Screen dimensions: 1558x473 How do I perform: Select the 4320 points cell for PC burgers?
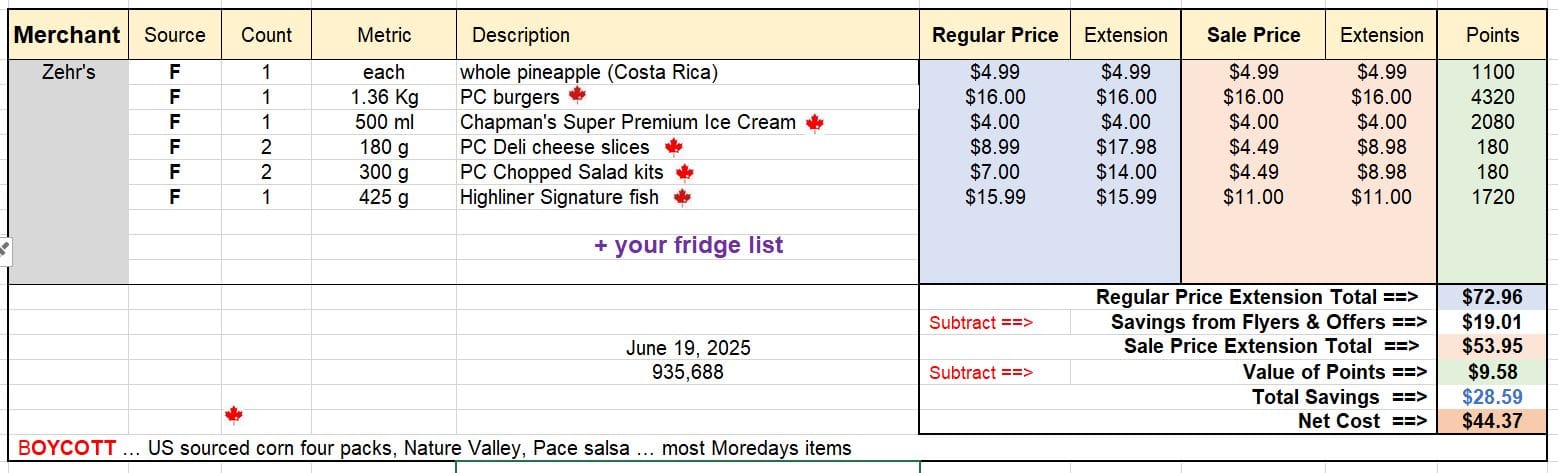click(1492, 97)
